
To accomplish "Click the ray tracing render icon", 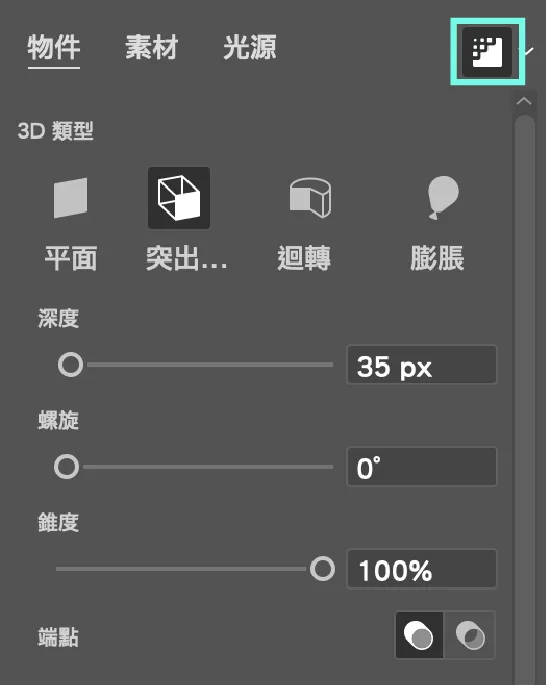I will coord(487,52).
